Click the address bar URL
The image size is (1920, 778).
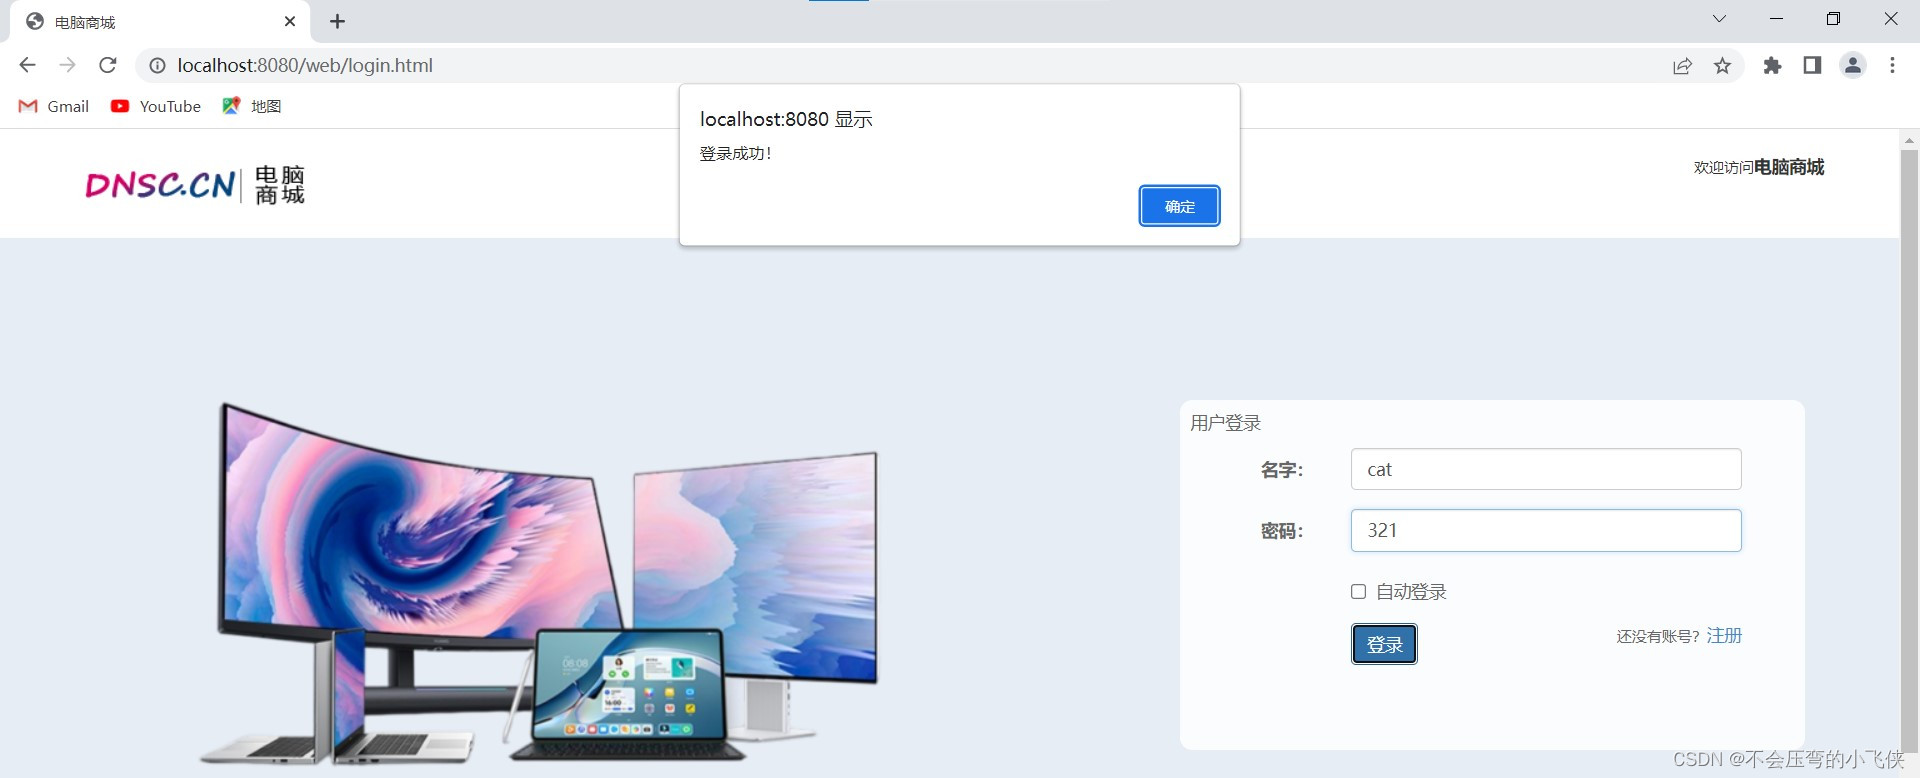tap(305, 65)
